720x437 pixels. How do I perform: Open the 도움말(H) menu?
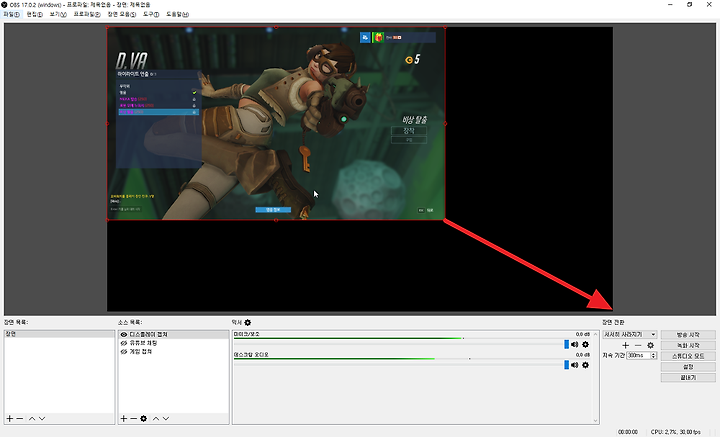coord(177,14)
